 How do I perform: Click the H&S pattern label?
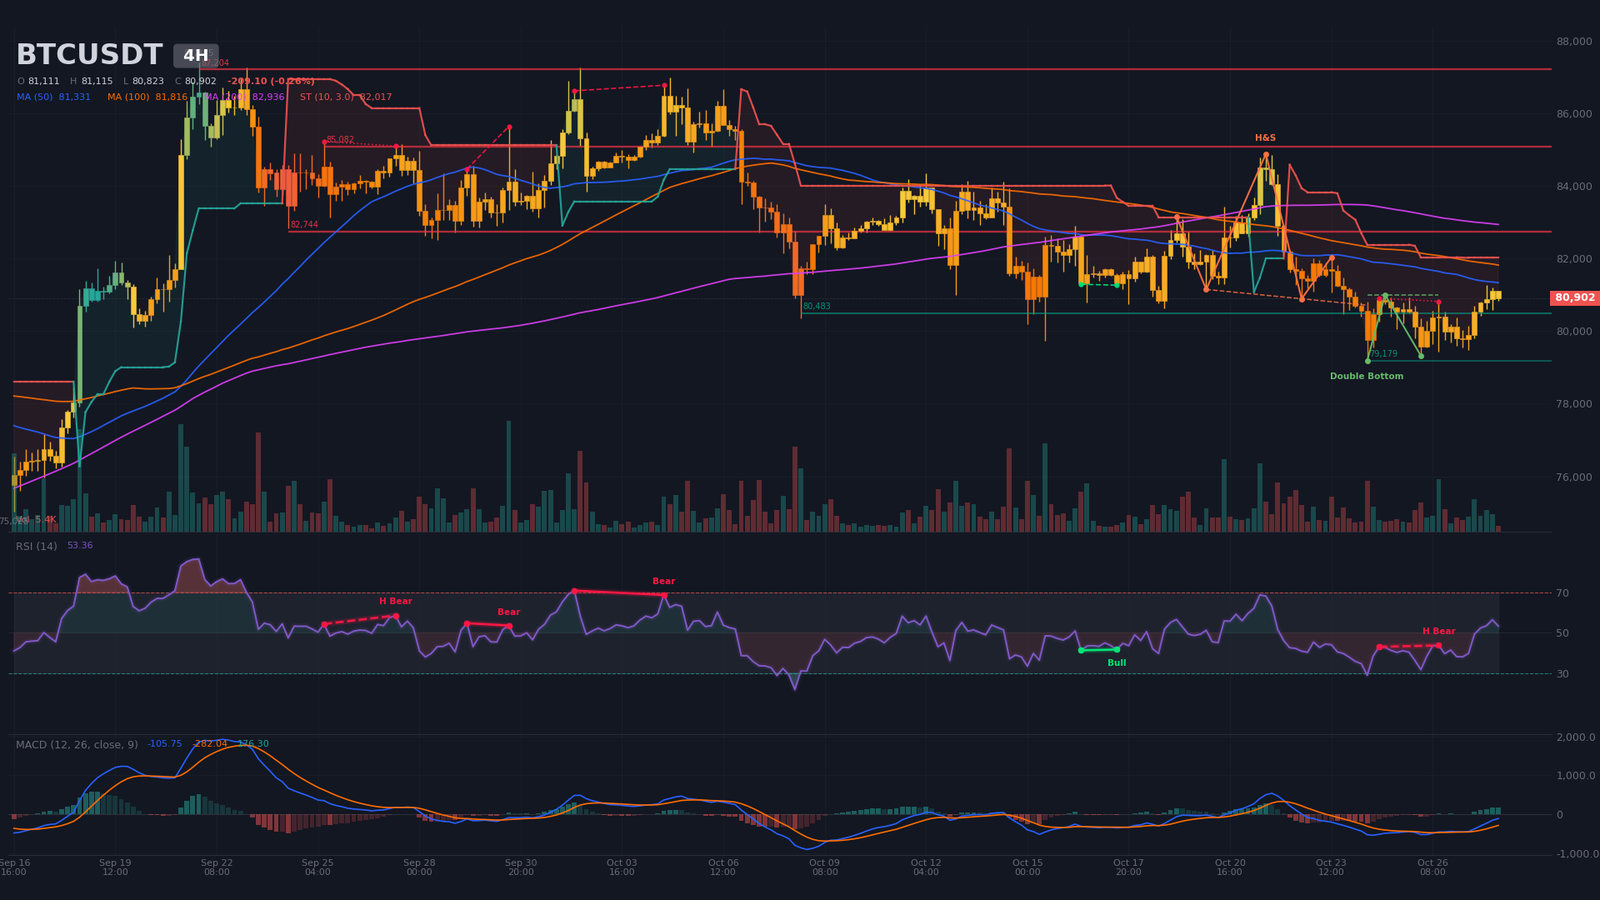tap(1265, 138)
